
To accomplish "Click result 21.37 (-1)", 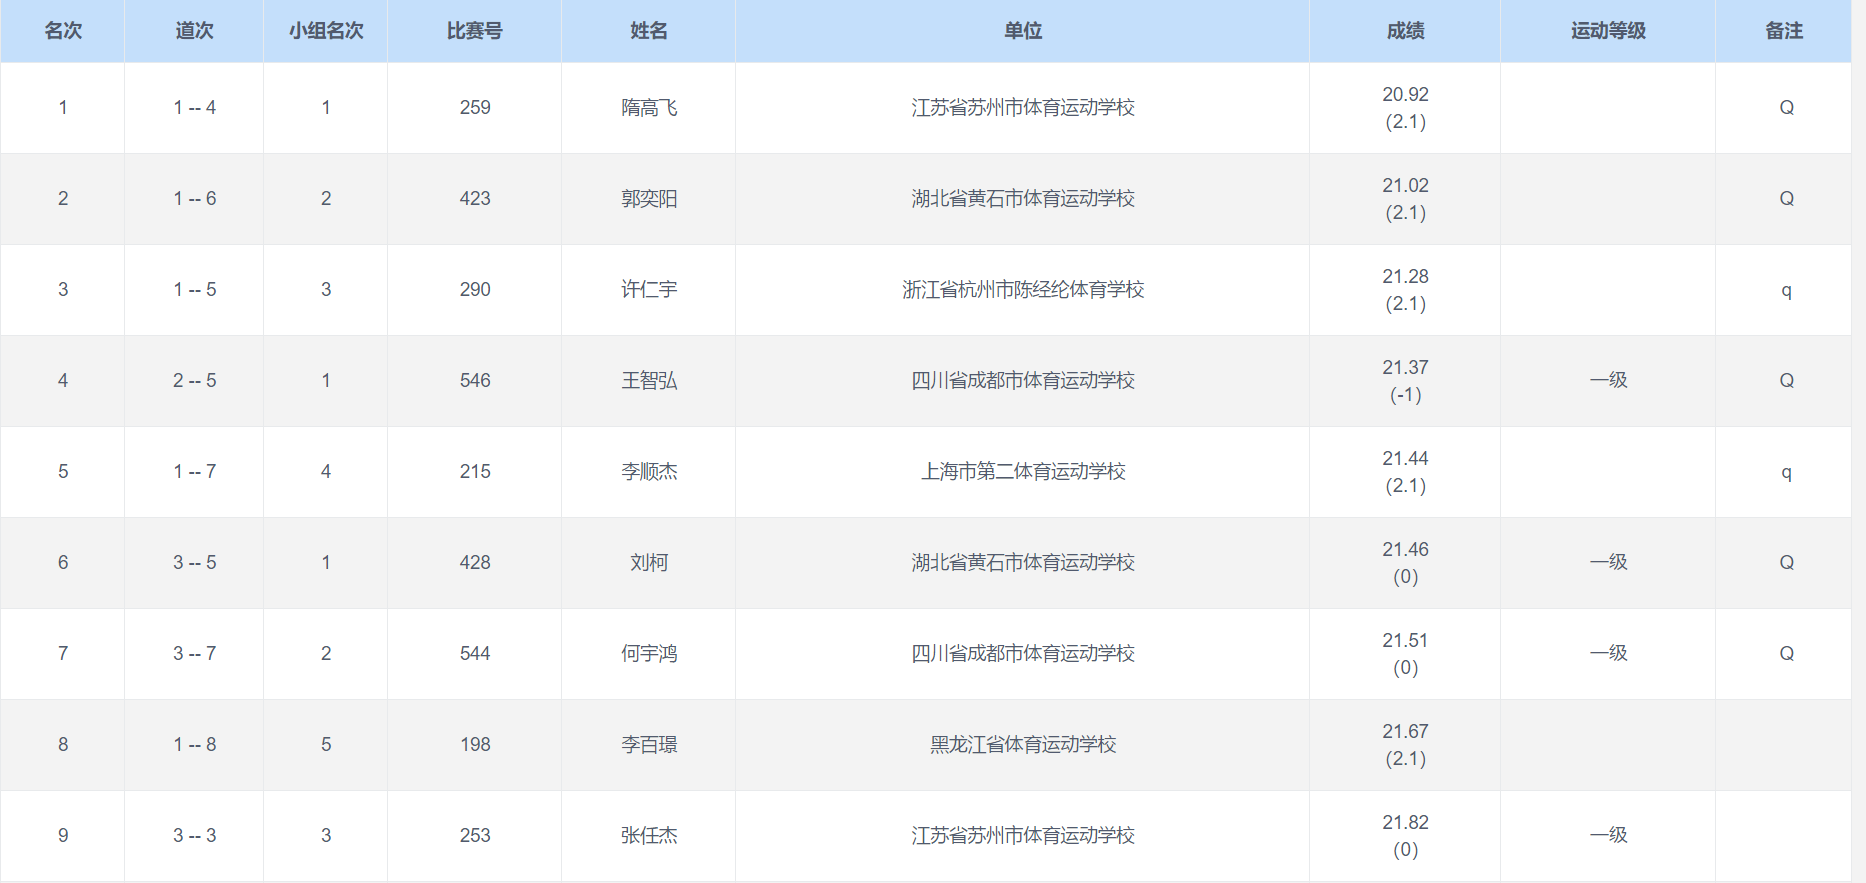I will [1405, 381].
